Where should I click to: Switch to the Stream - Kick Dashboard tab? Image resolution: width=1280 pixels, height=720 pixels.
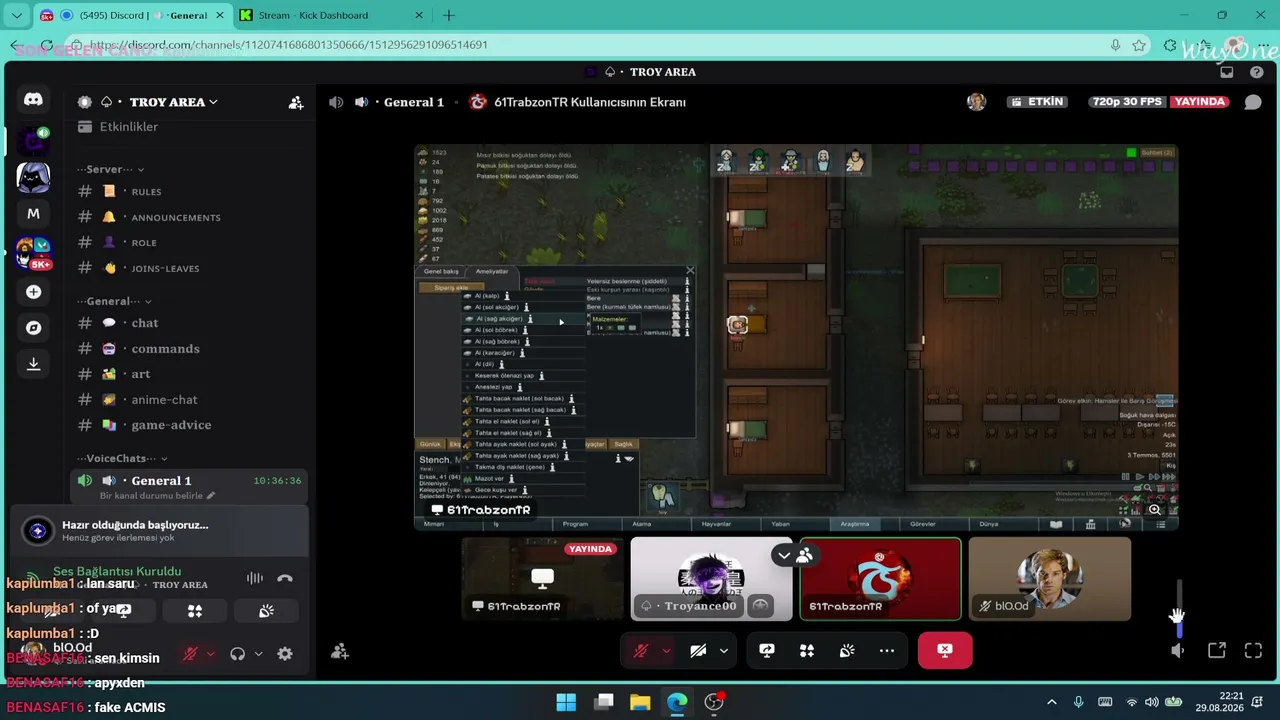(330, 15)
